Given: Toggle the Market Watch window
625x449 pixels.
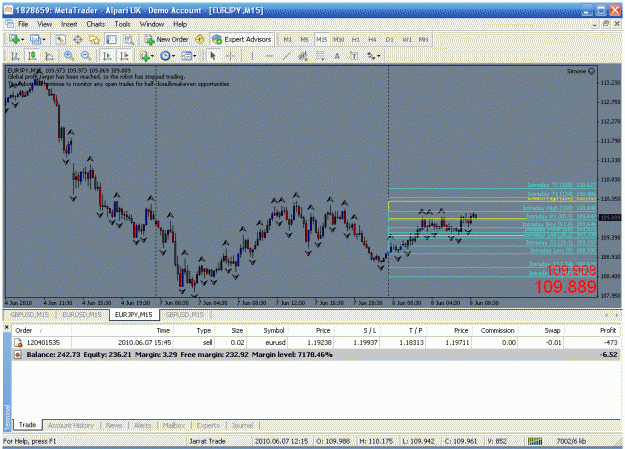Looking at the screenshot, I should pyautogui.click(x=61, y=39).
